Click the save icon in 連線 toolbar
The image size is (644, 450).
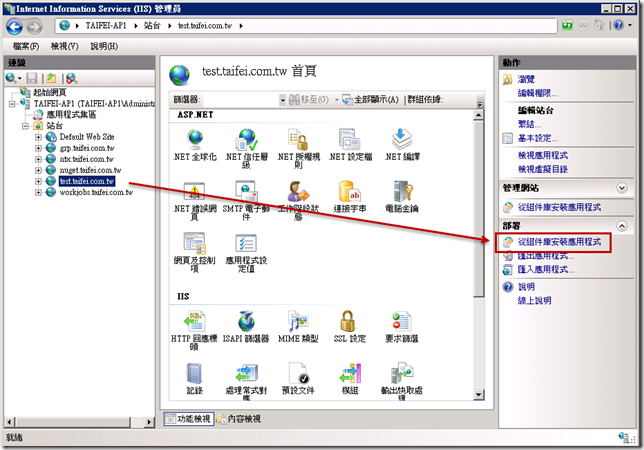click(x=32, y=78)
